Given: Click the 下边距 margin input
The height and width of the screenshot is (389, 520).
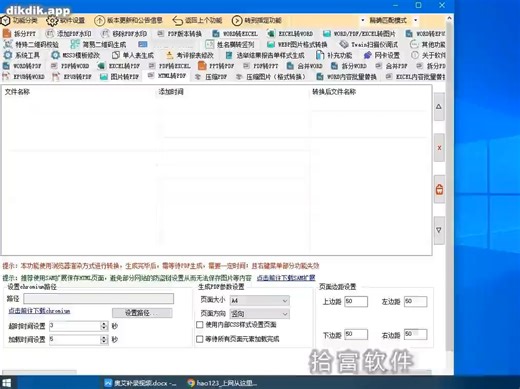Looking at the screenshot, I should [x=356, y=334].
